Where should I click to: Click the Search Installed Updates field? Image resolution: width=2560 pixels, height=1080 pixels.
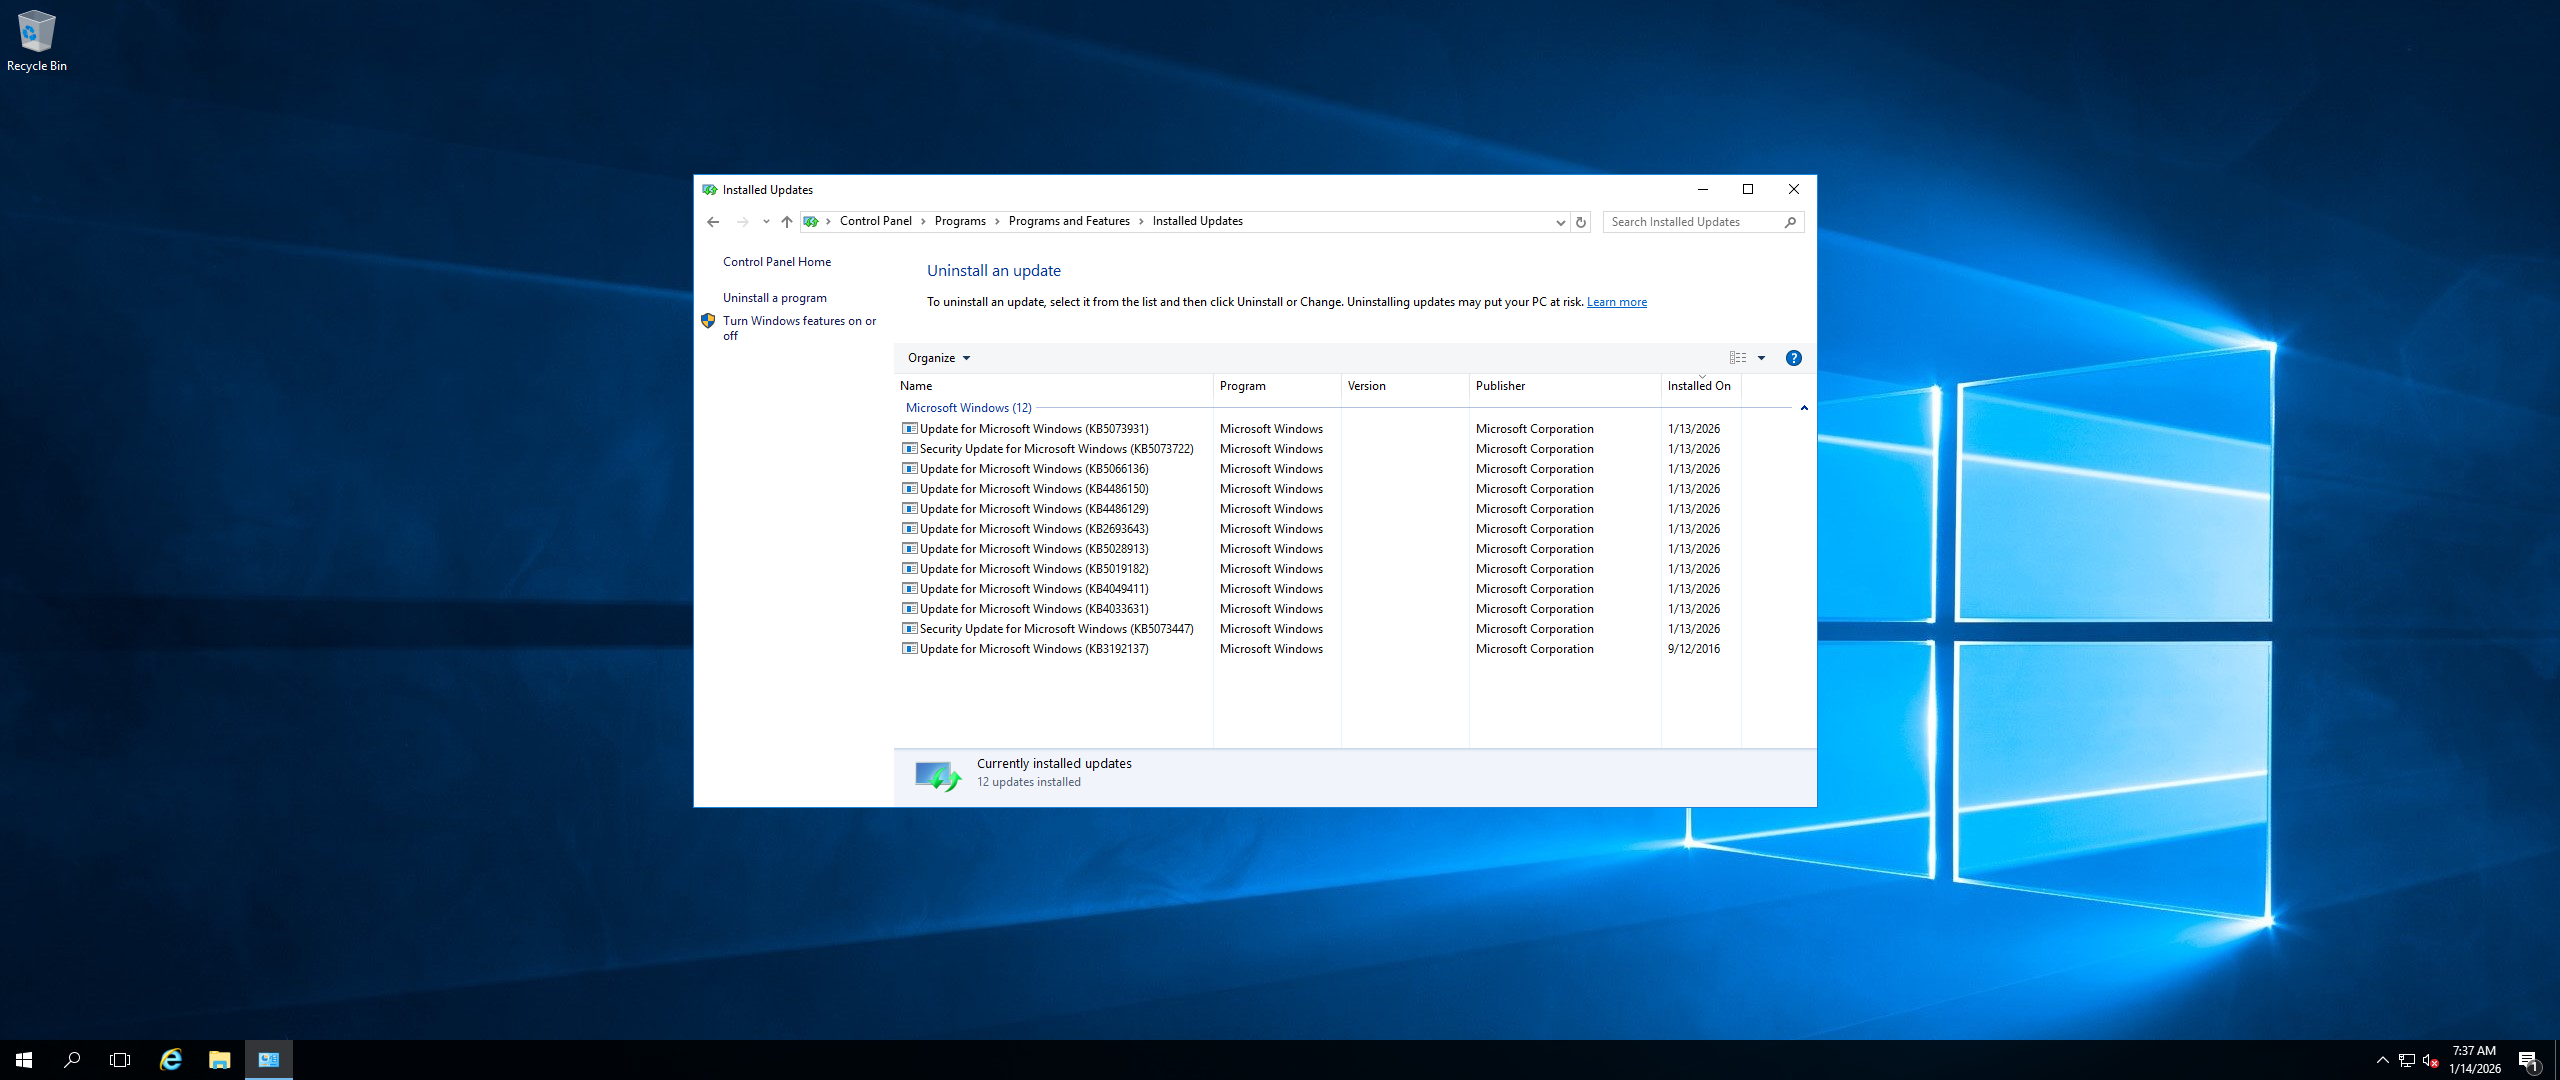click(x=1692, y=222)
